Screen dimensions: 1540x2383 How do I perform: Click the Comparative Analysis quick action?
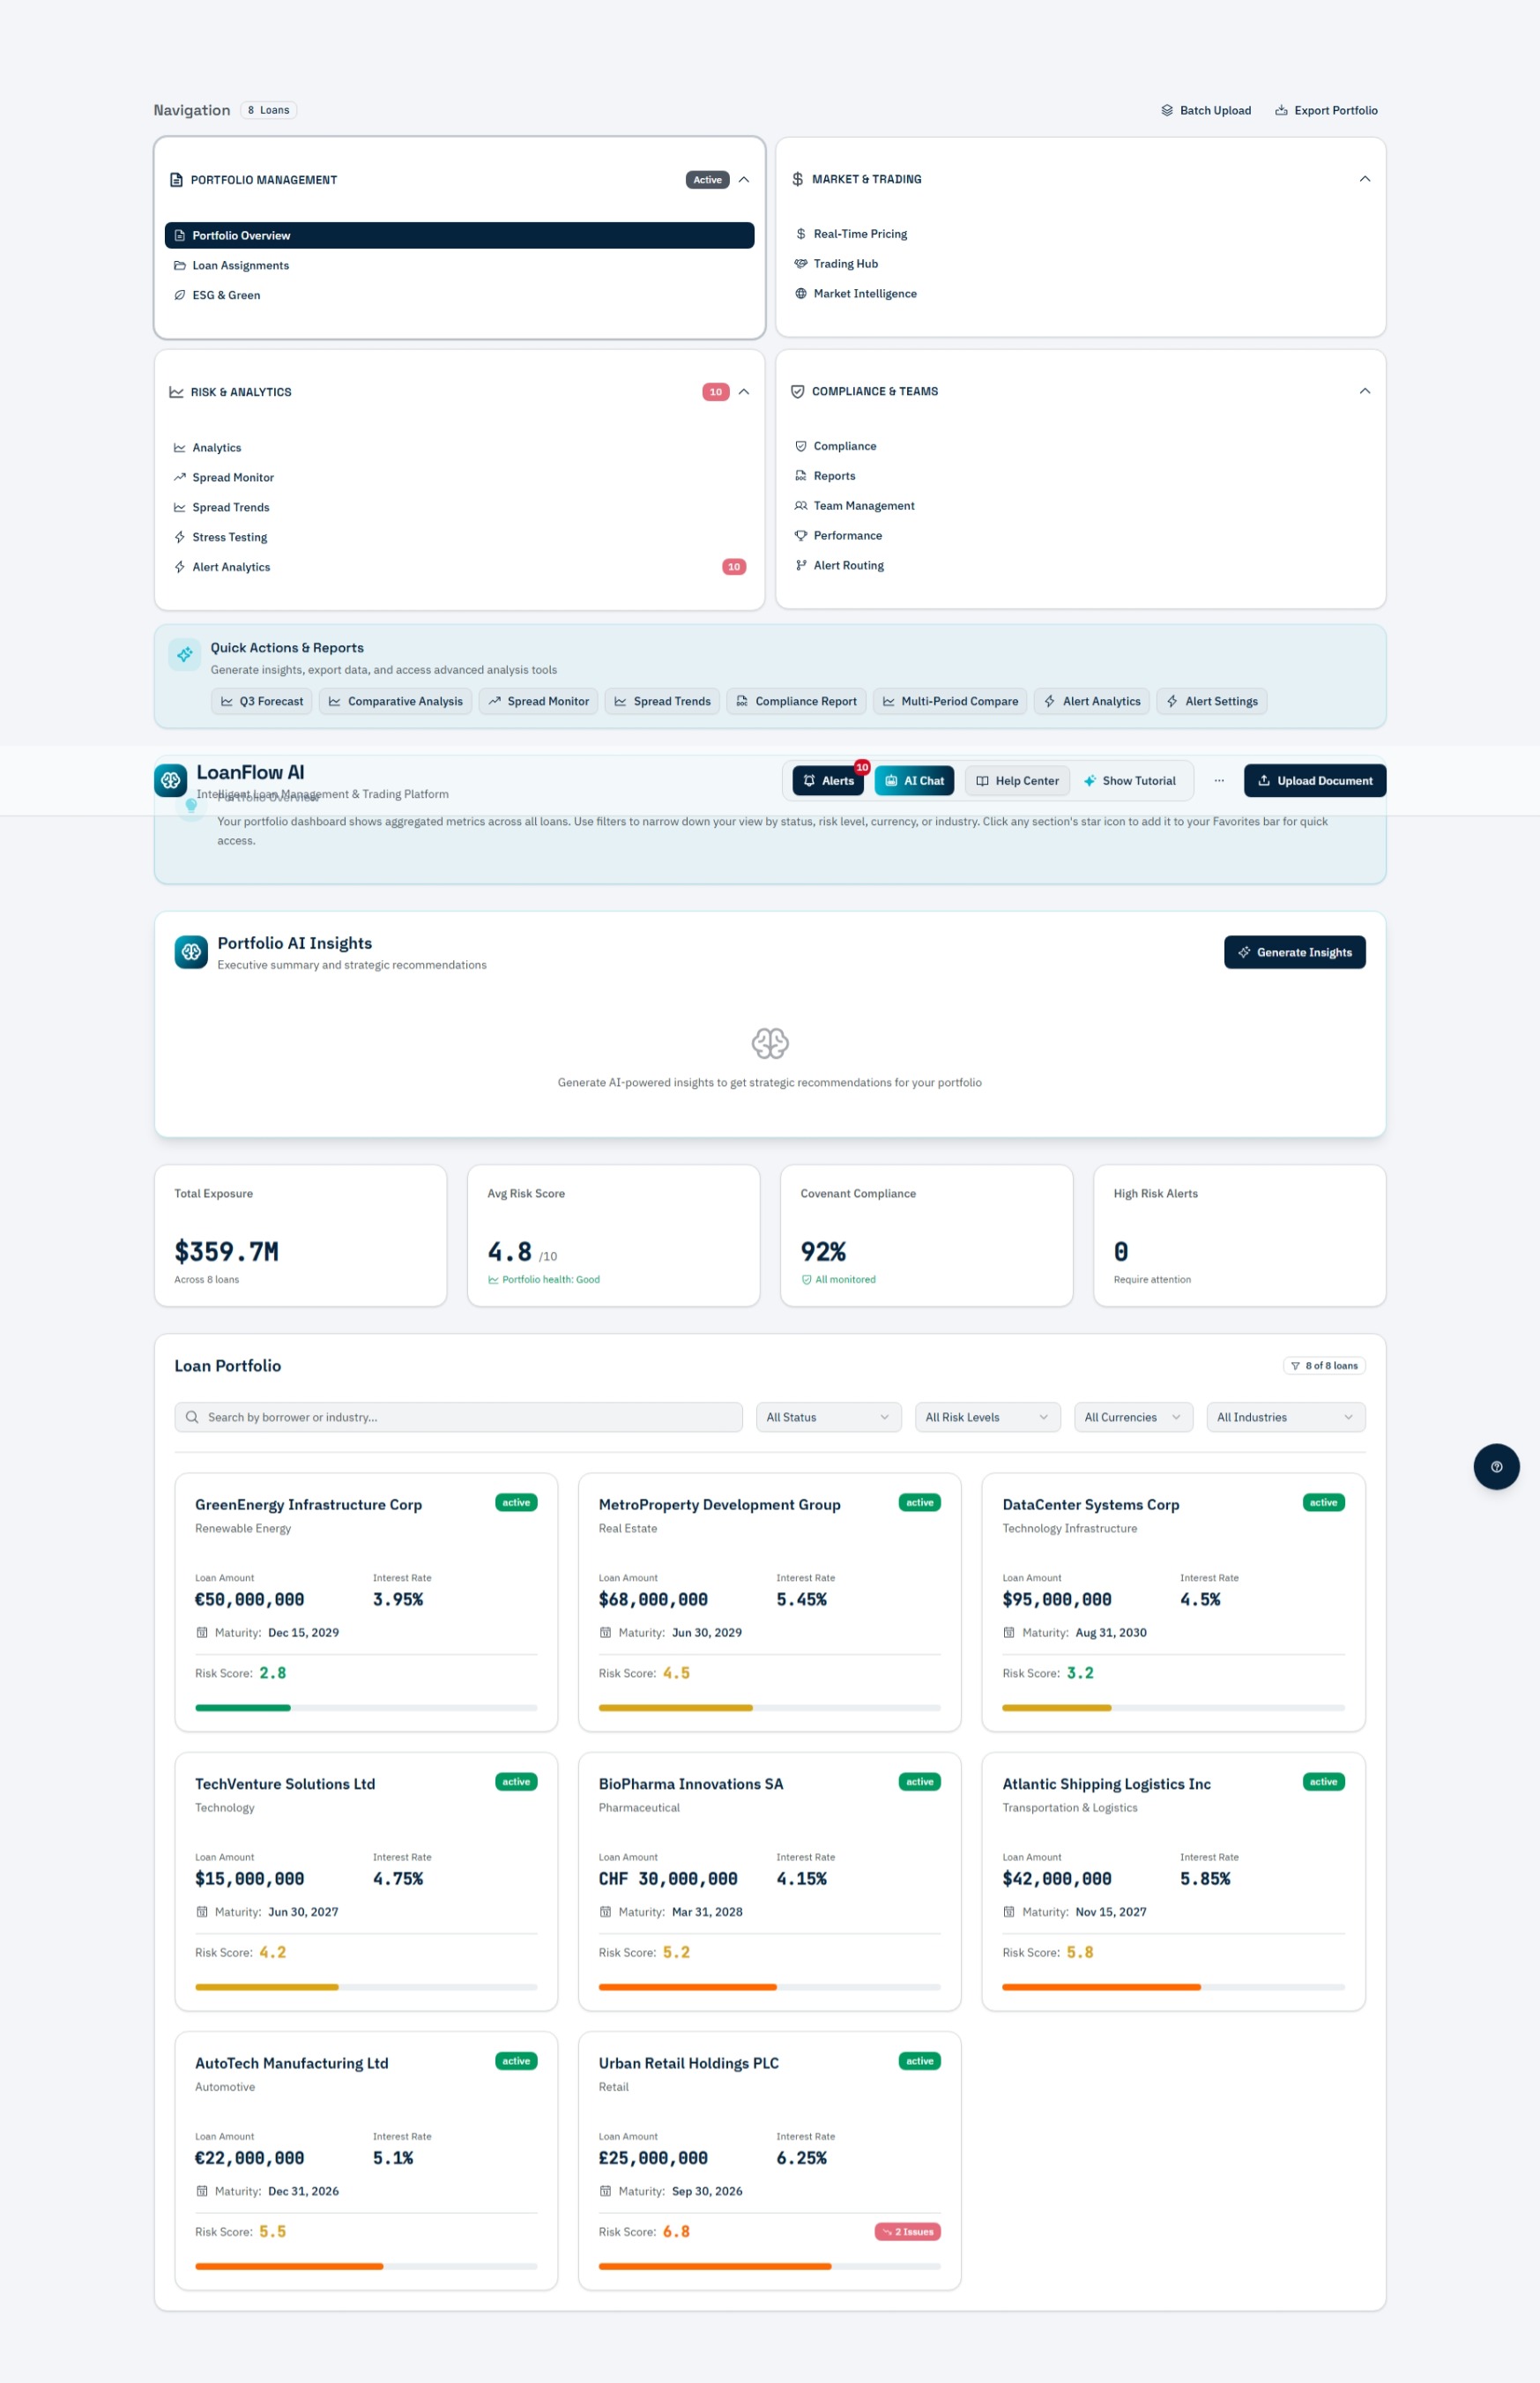395,701
